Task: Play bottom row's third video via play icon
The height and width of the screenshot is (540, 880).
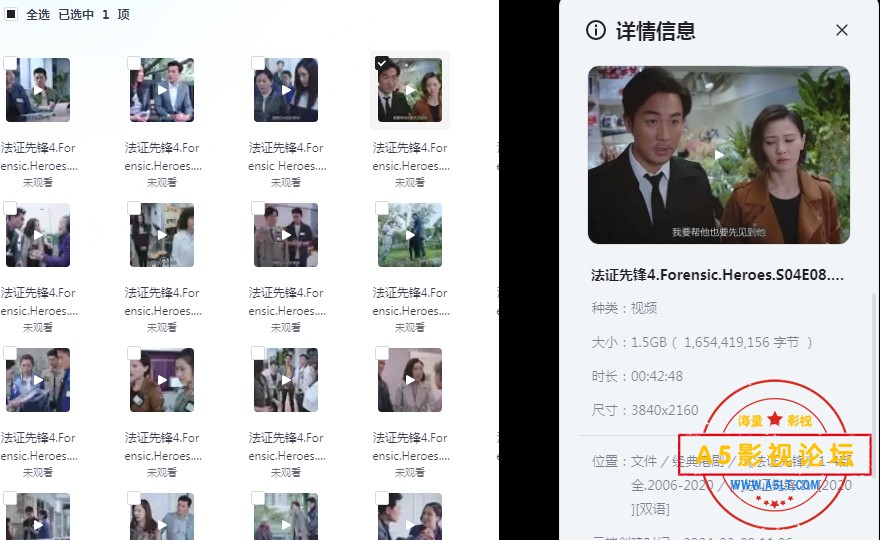Action: 286,525
